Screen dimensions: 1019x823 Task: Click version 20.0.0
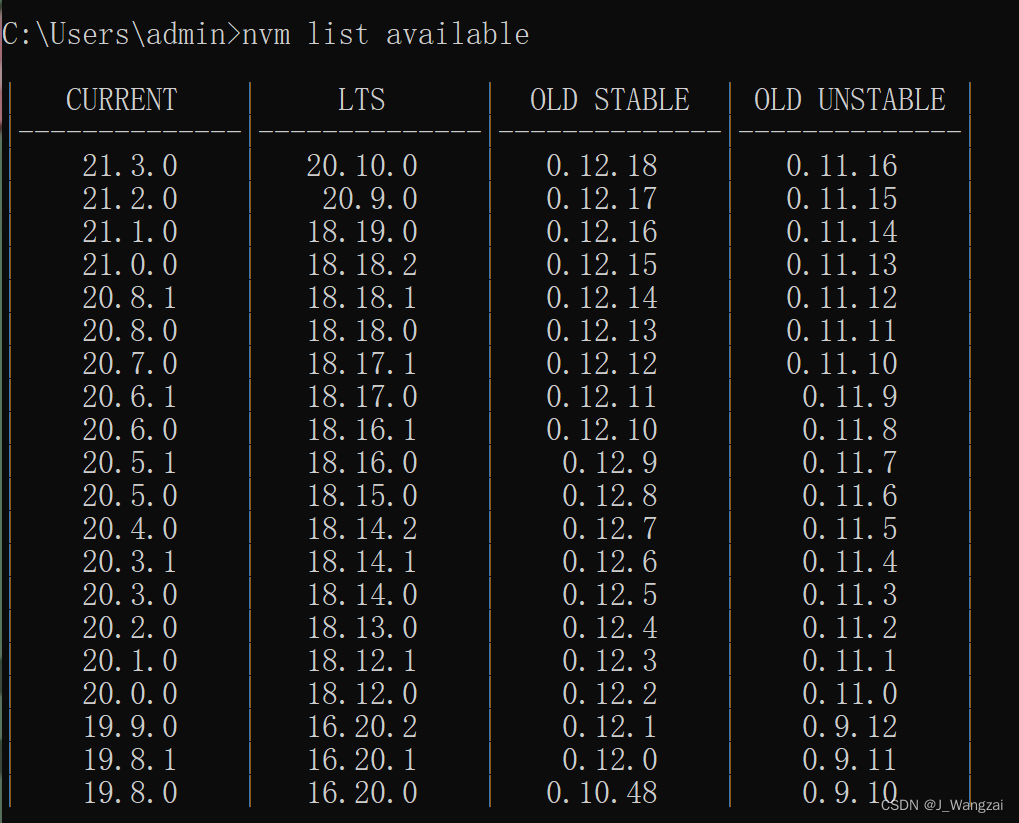click(130, 694)
